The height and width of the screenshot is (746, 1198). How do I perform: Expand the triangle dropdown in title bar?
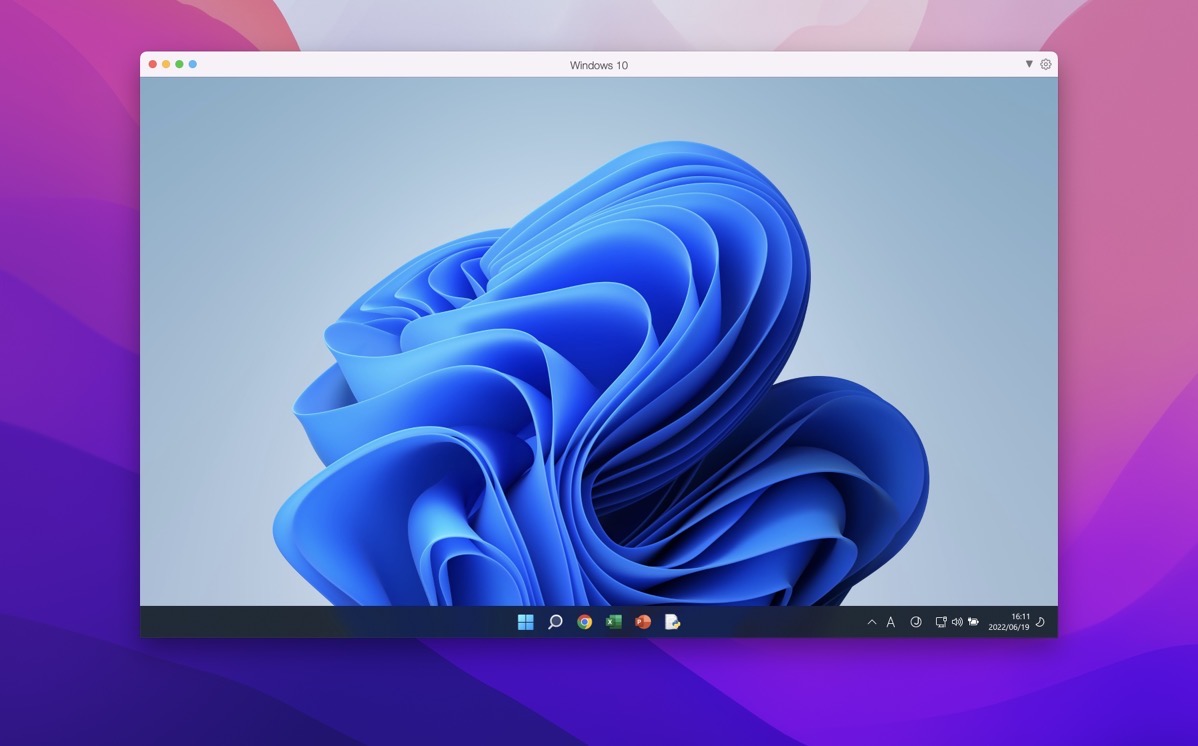click(1029, 64)
